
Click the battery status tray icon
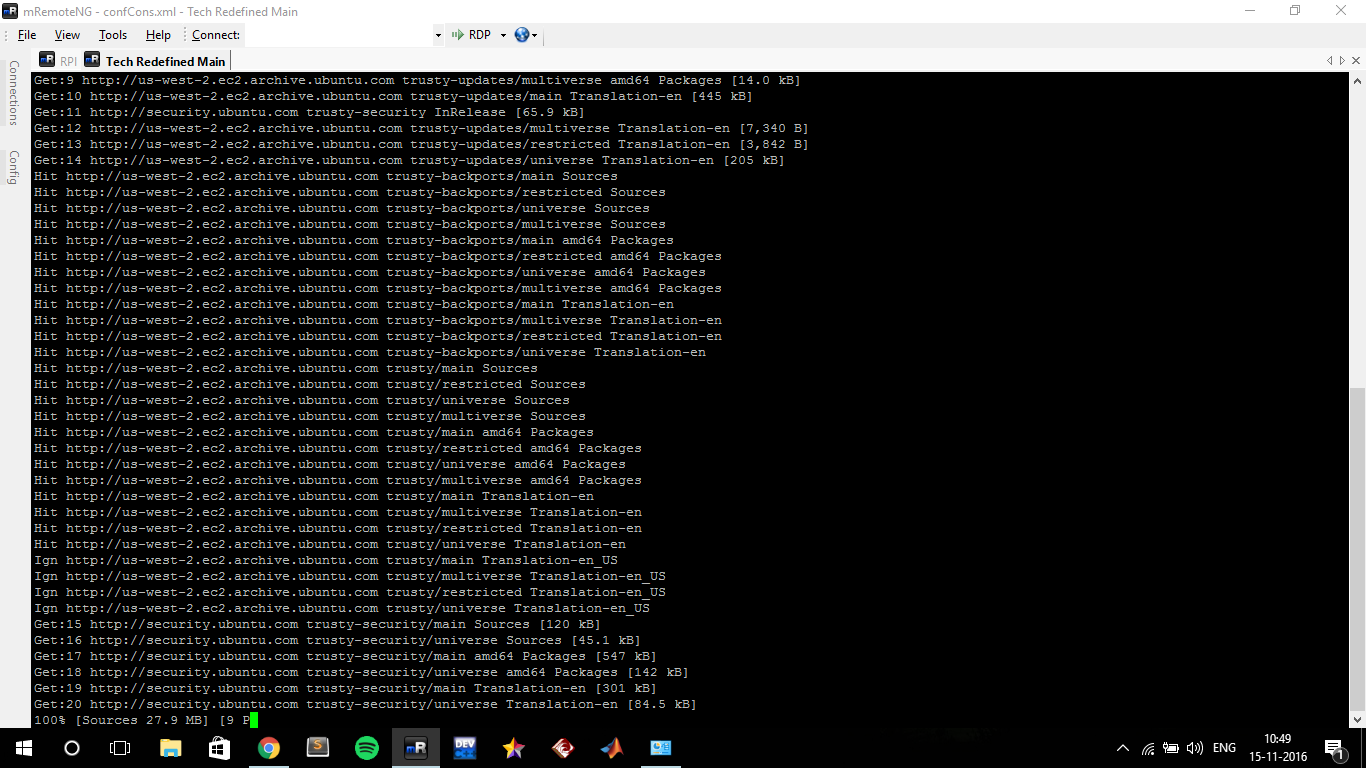[x=1171, y=748]
